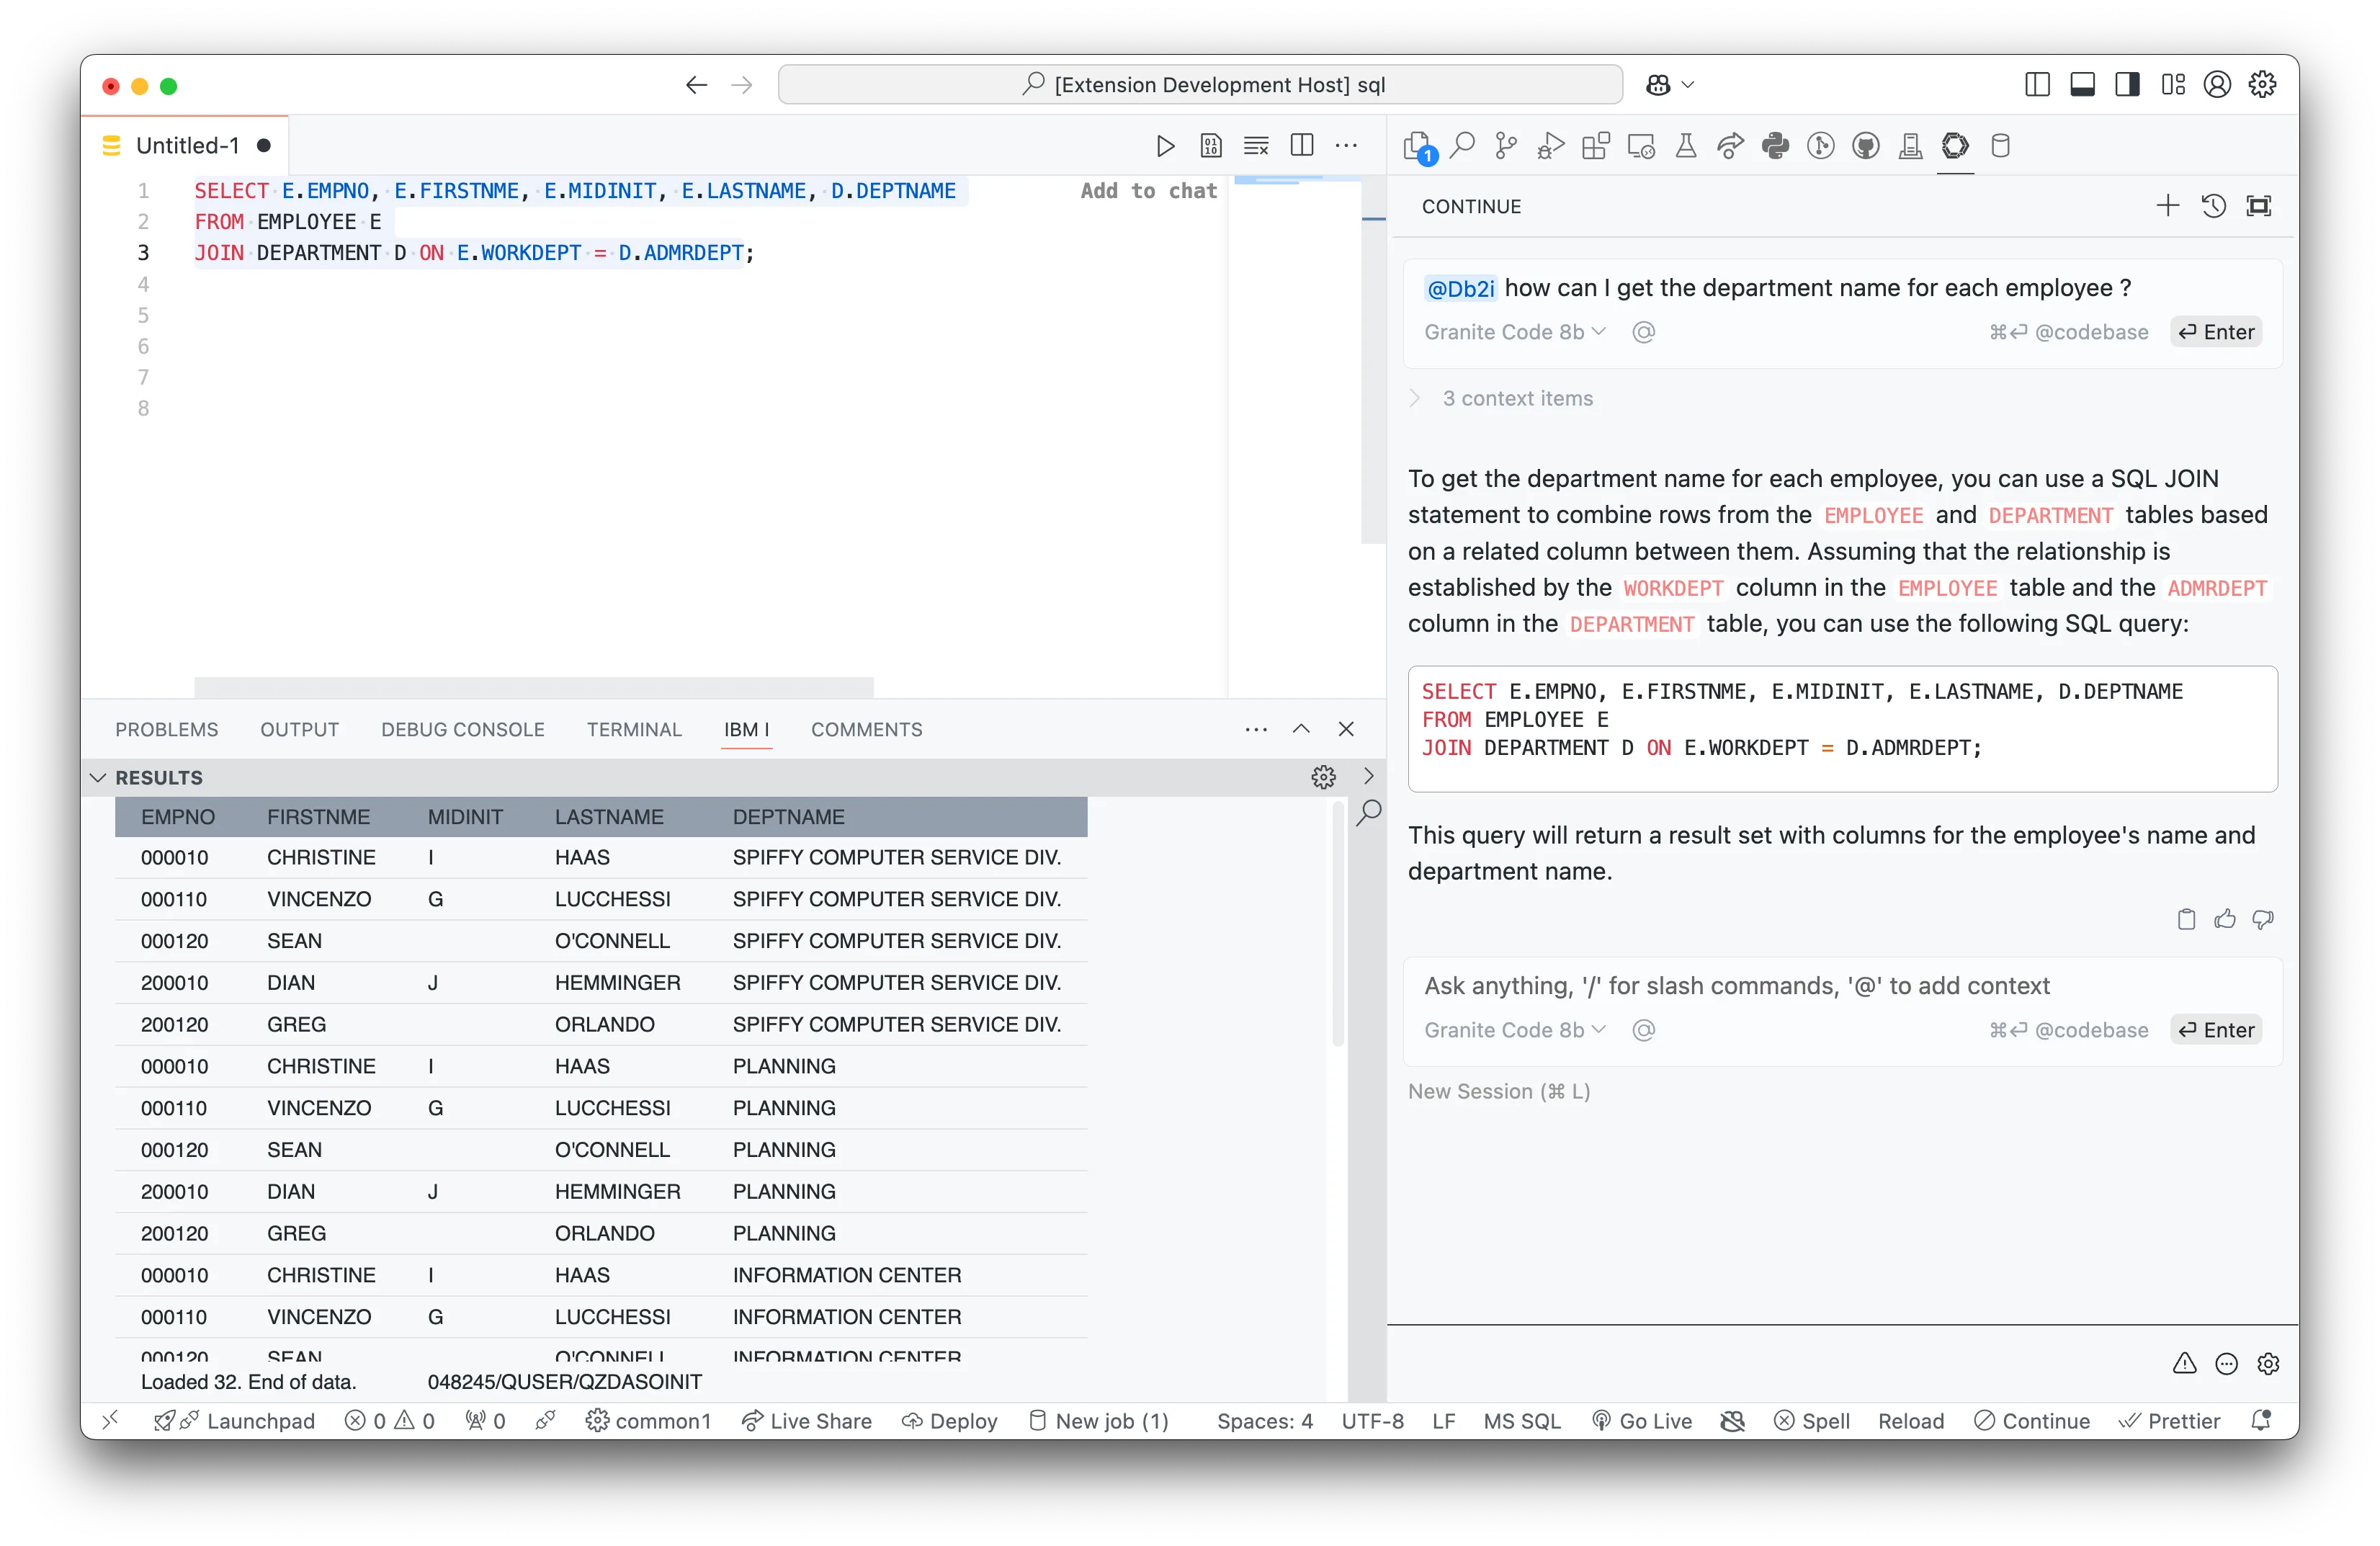Click Add to chat in editor
2380x1546 pixels.
point(1148,191)
